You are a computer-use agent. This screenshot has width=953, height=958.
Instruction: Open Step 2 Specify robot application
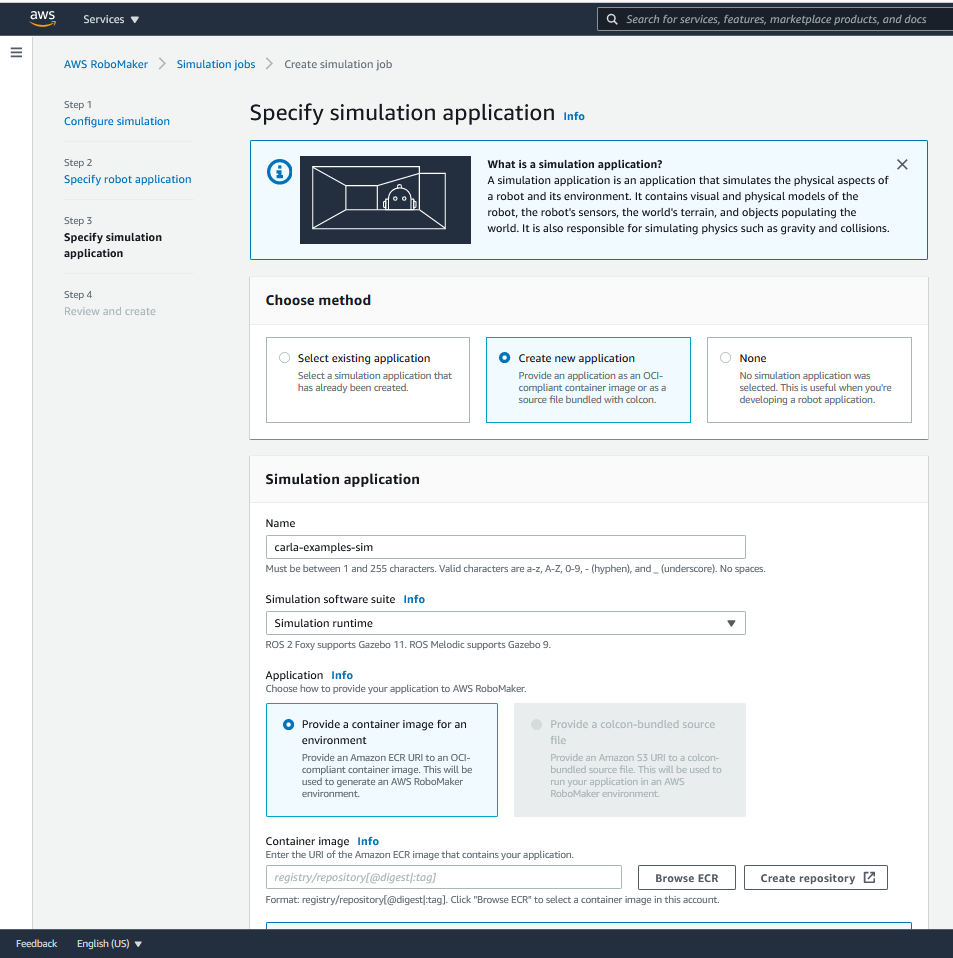point(128,179)
